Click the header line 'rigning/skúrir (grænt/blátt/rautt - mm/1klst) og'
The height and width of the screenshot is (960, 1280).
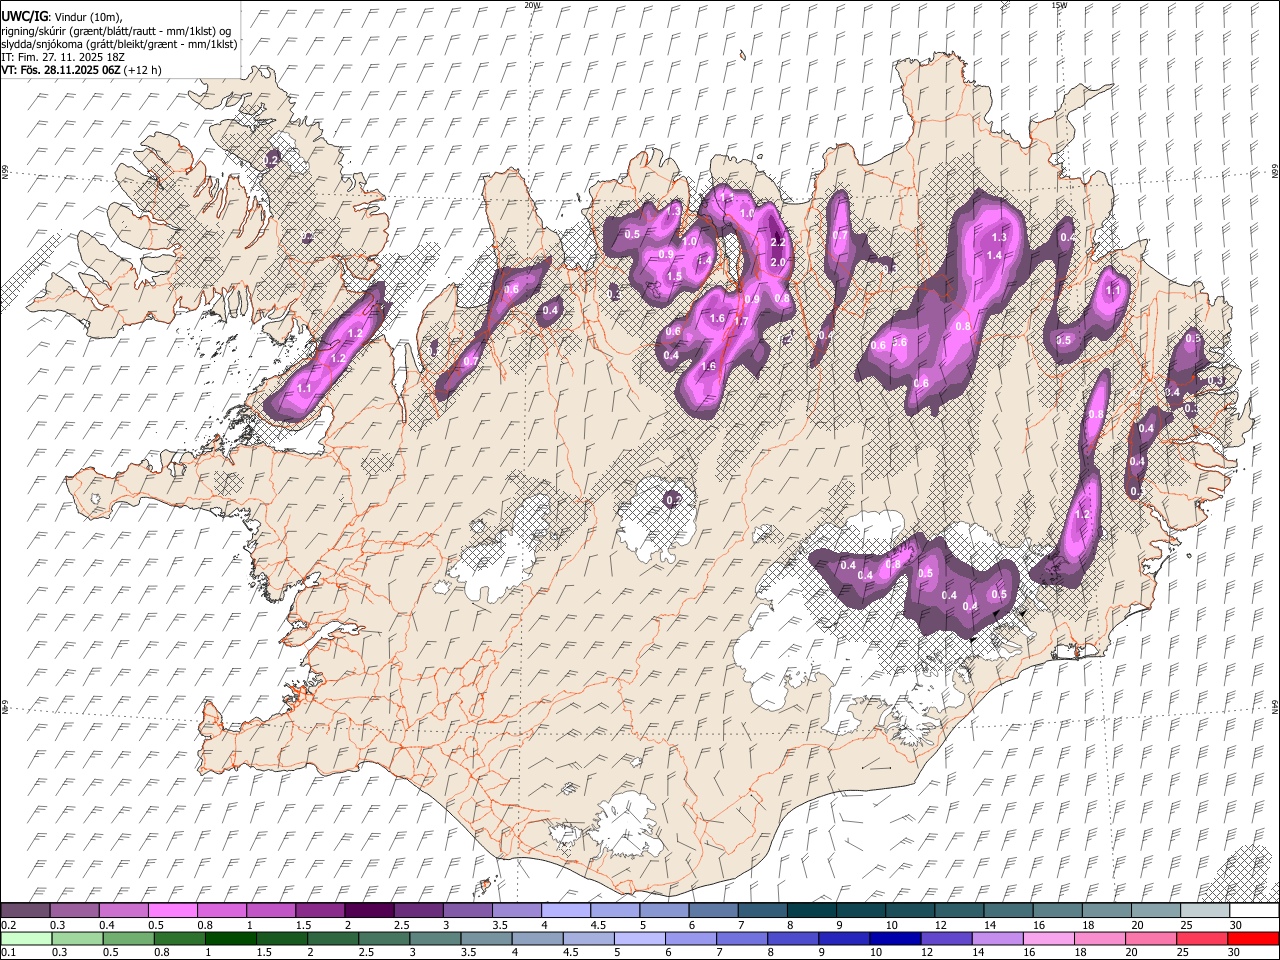click(x=116, y=31)
